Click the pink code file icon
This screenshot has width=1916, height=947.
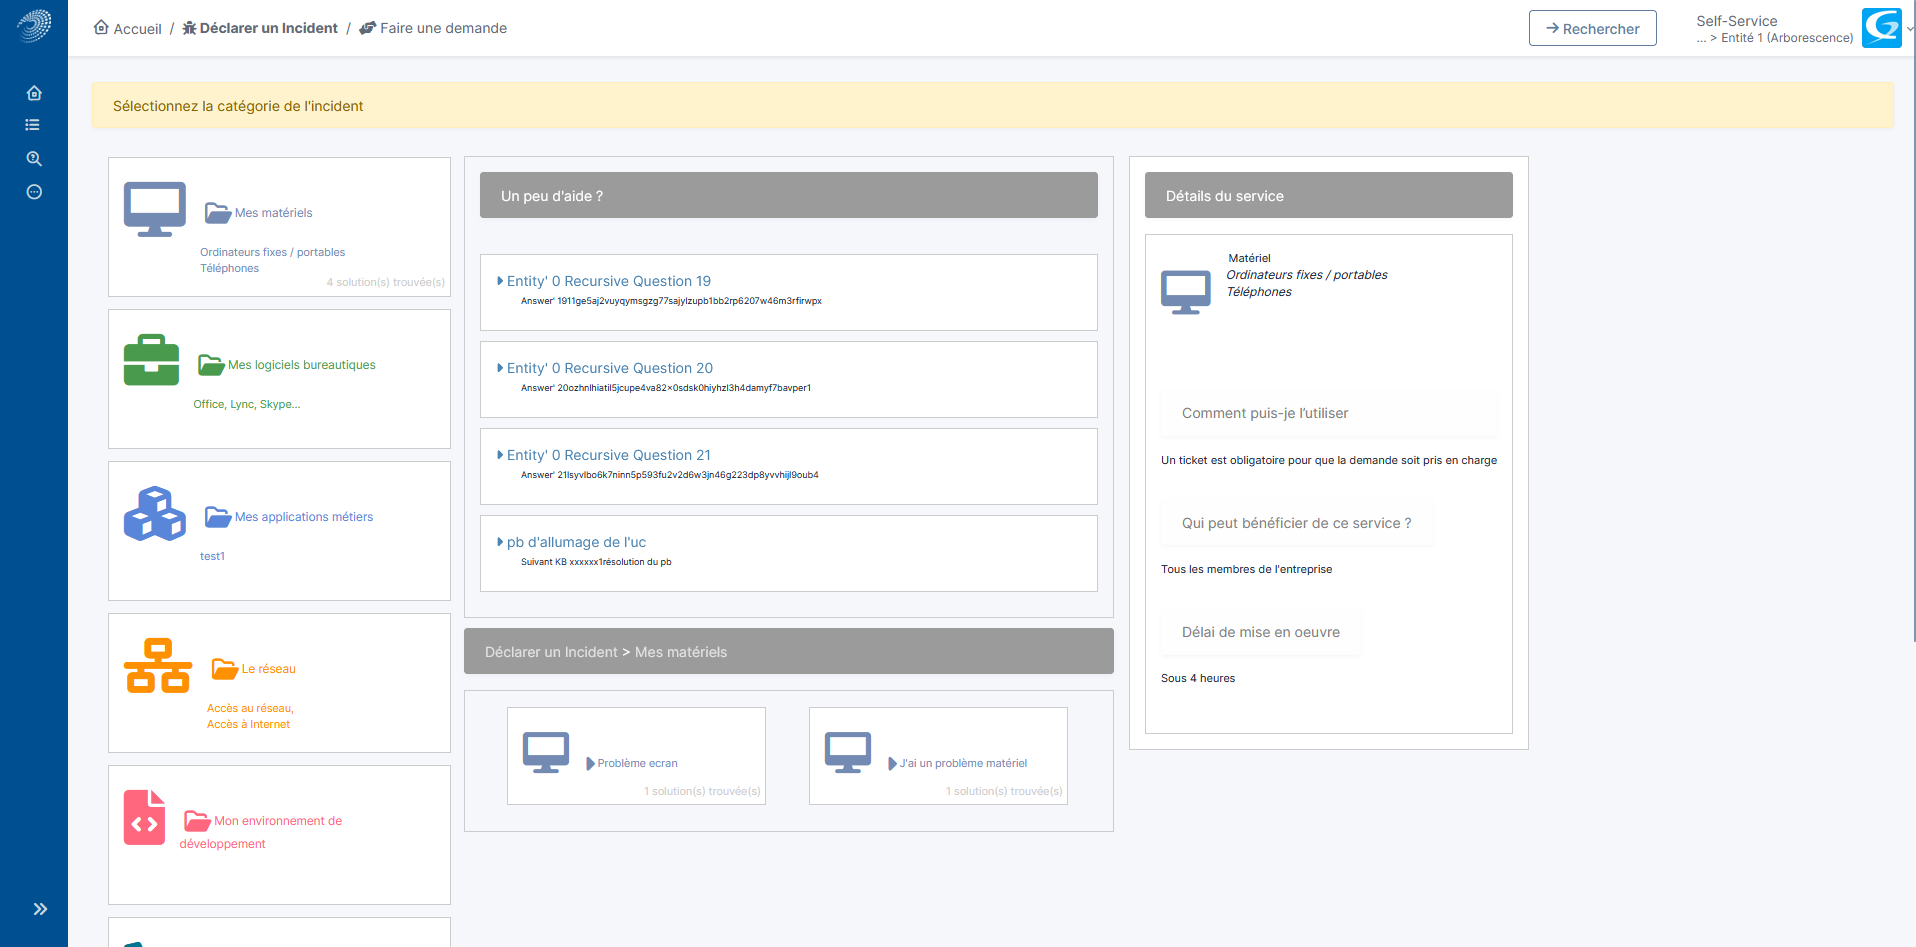point(144,817)
